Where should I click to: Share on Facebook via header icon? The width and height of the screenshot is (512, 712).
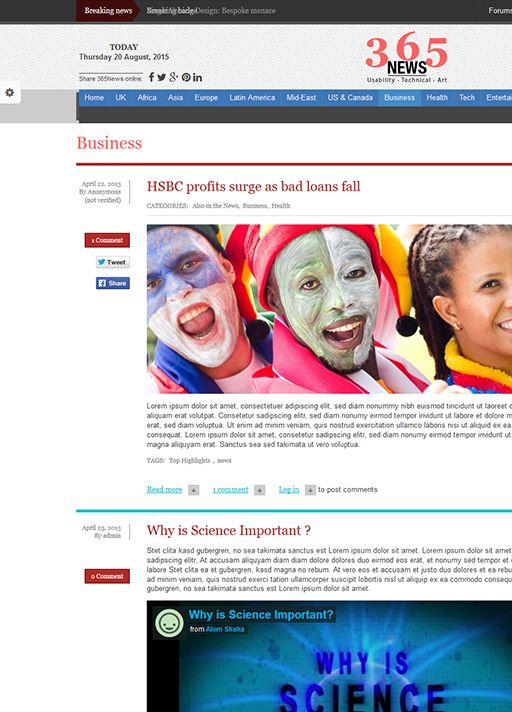coord(152,77)
